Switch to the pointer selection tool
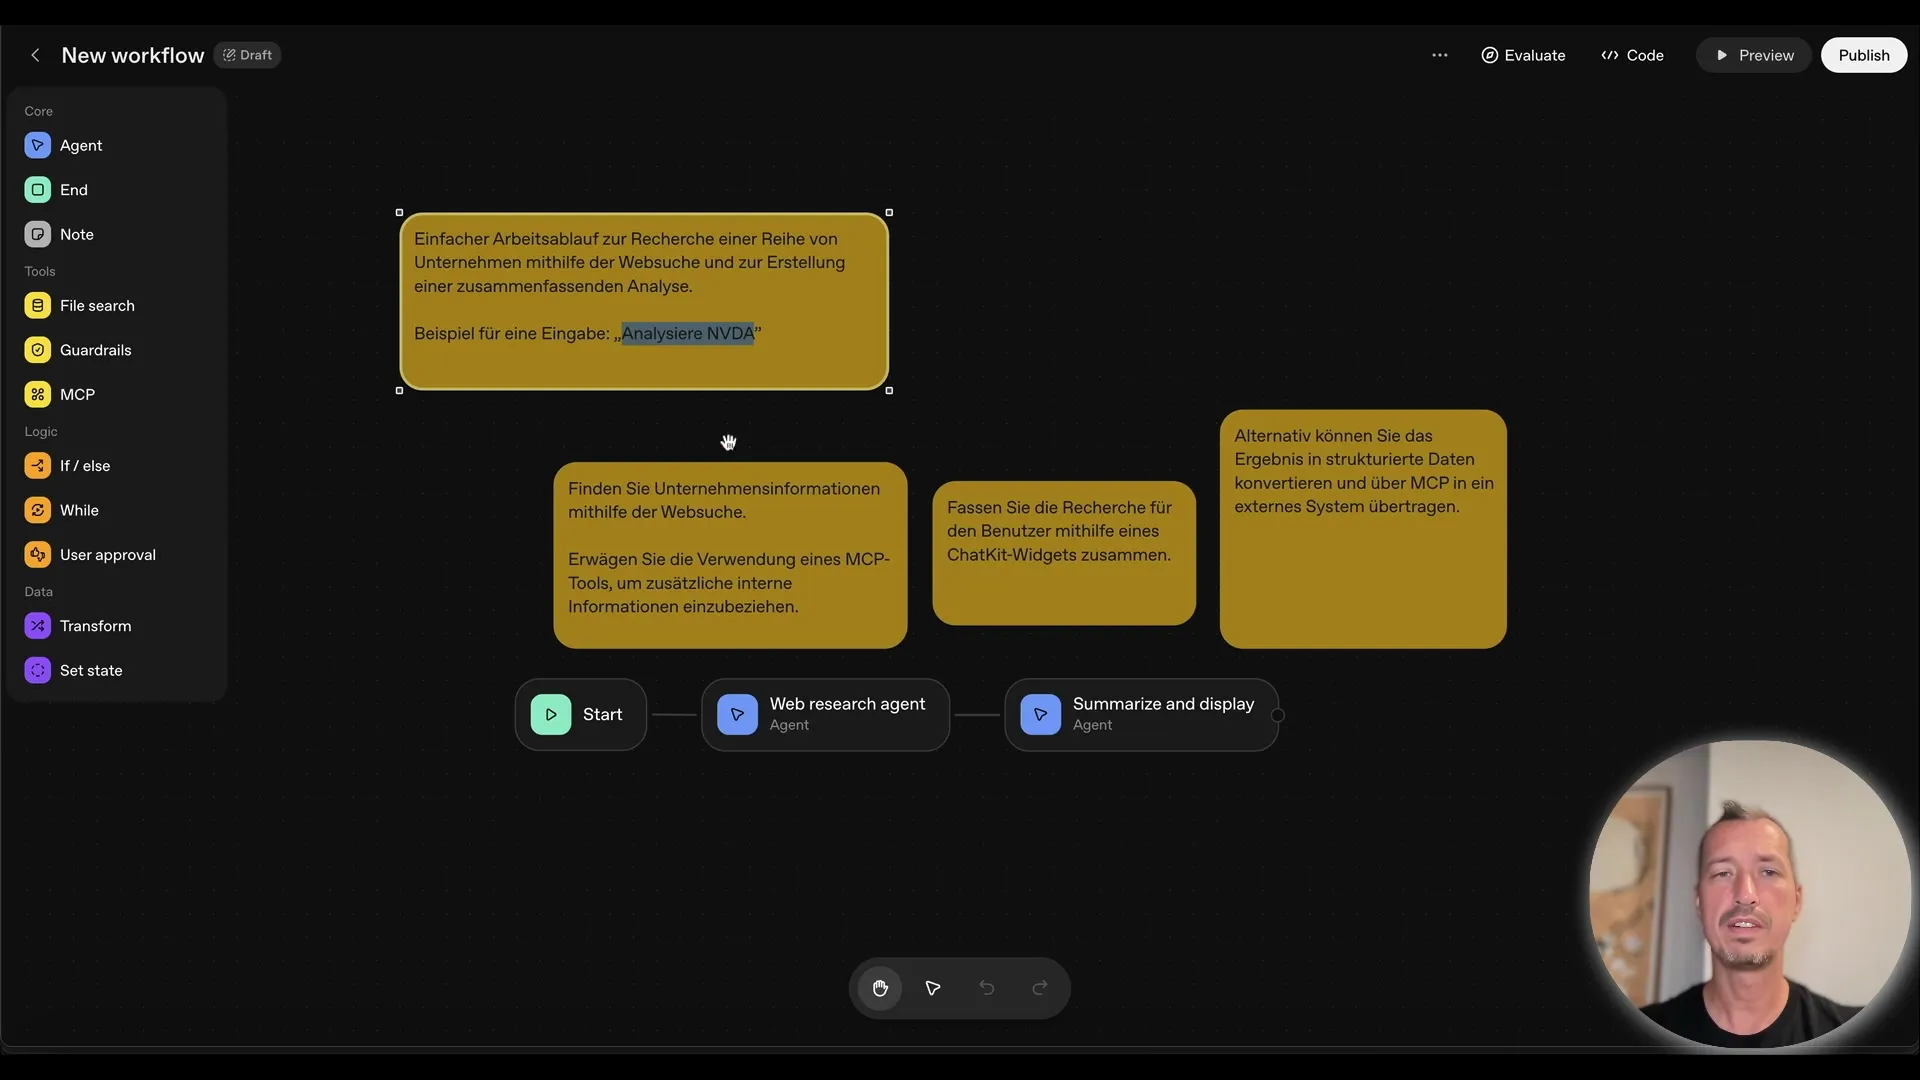Viewport: 1920px width, 1080px height. (932, 988)
